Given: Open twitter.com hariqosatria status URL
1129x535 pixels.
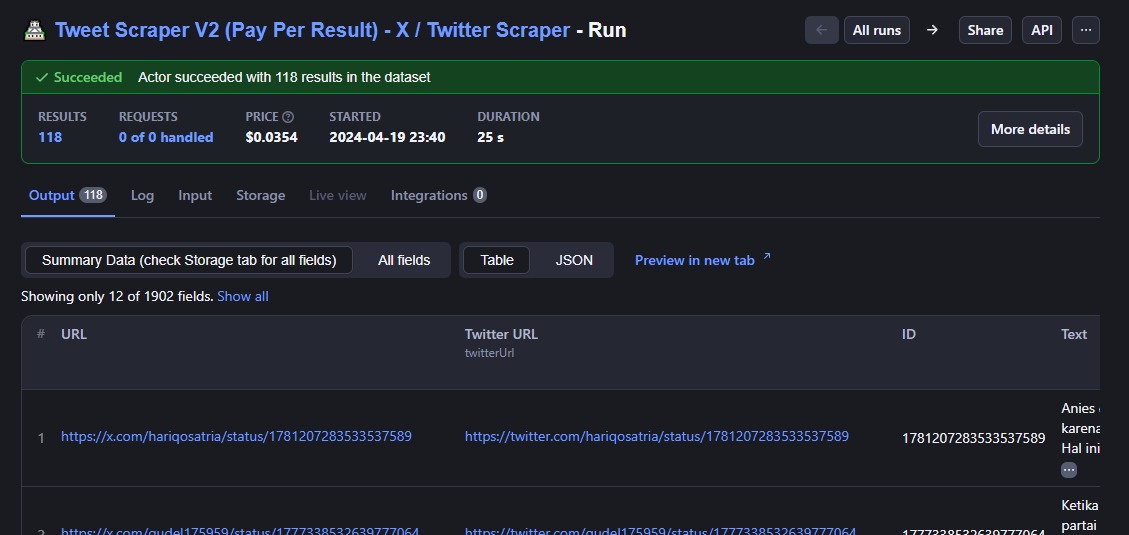Looking at the screenshot, I should (657, 436).
